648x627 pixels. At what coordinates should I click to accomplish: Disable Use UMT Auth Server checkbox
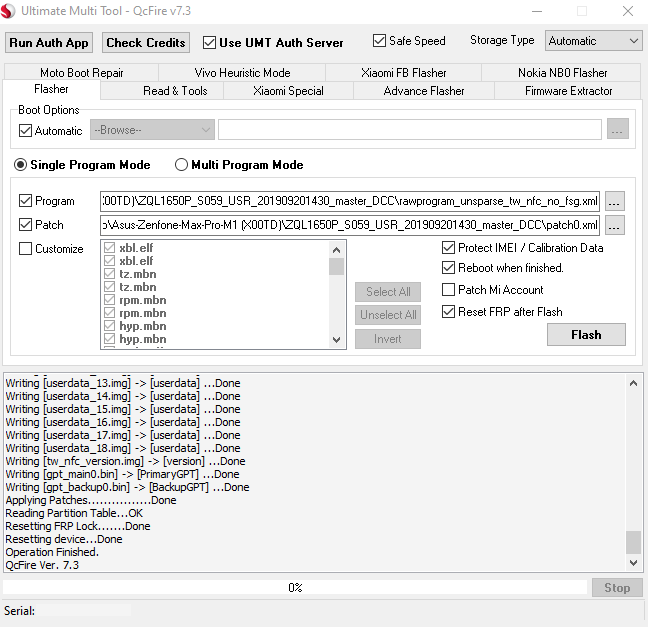pos(210,43)
